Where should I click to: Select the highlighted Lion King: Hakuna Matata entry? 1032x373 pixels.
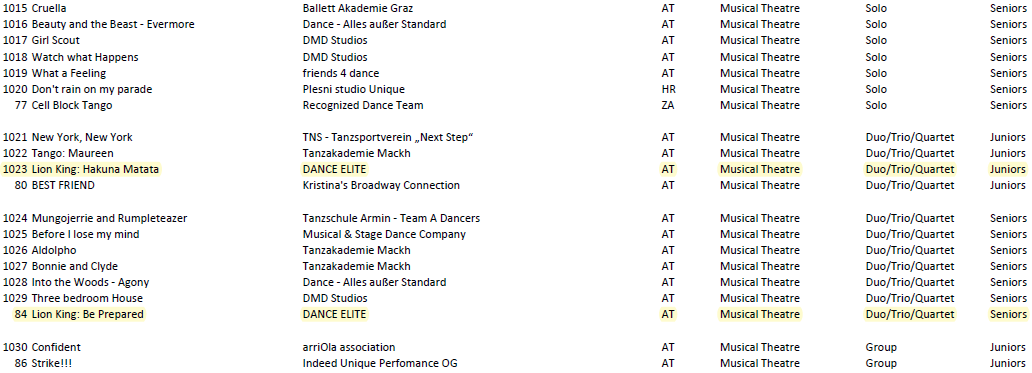pos(95,169)
